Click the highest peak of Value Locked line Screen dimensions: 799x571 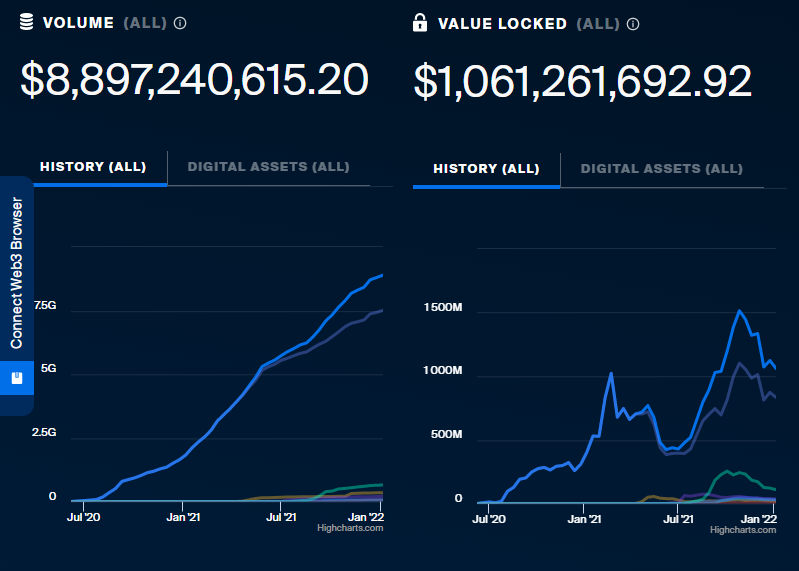739,311
